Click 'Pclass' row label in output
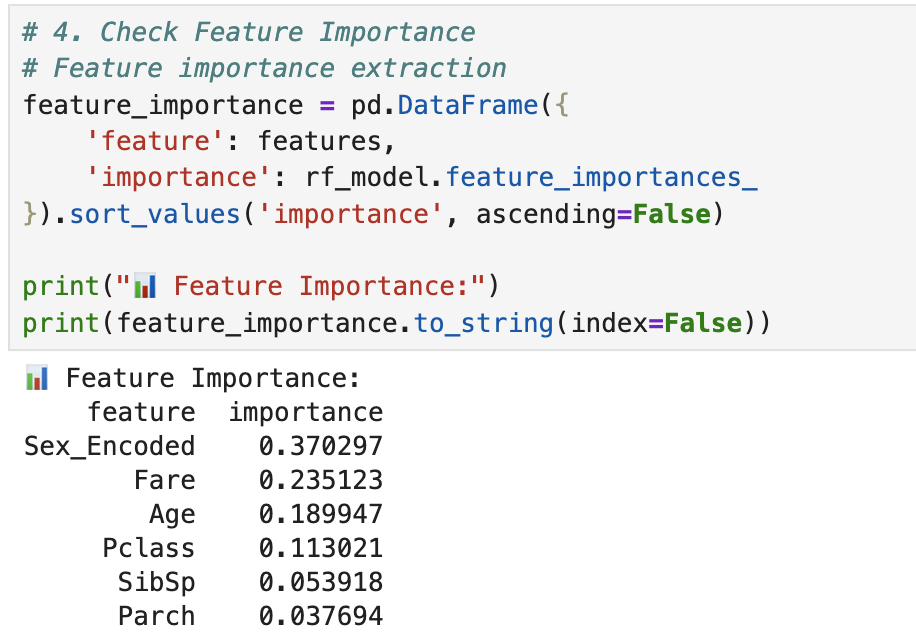The height and width of the screenshot is (640, 916). [148, 548]
